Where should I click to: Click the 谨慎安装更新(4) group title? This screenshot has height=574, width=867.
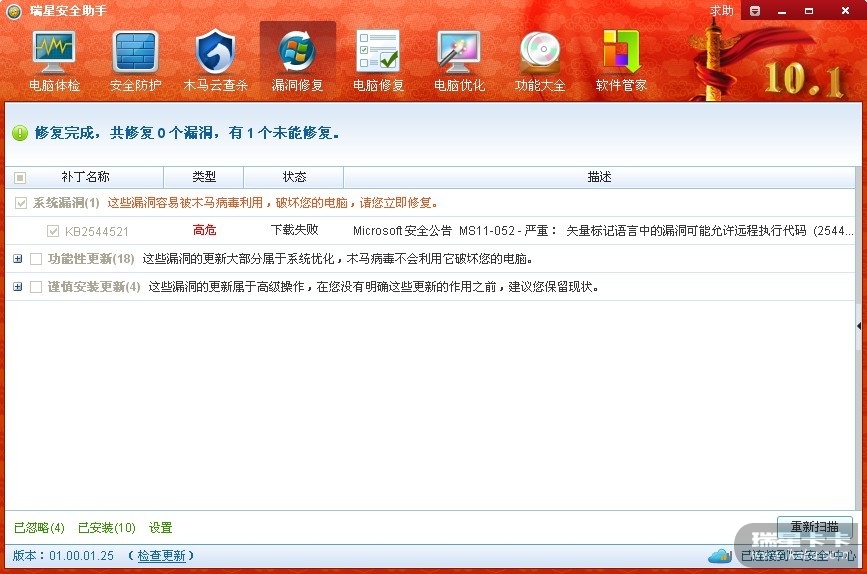pos(94,286)
